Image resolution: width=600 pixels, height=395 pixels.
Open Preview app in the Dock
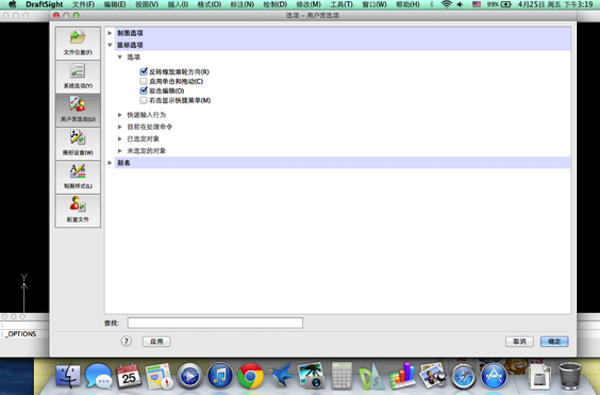click(432, 376)
